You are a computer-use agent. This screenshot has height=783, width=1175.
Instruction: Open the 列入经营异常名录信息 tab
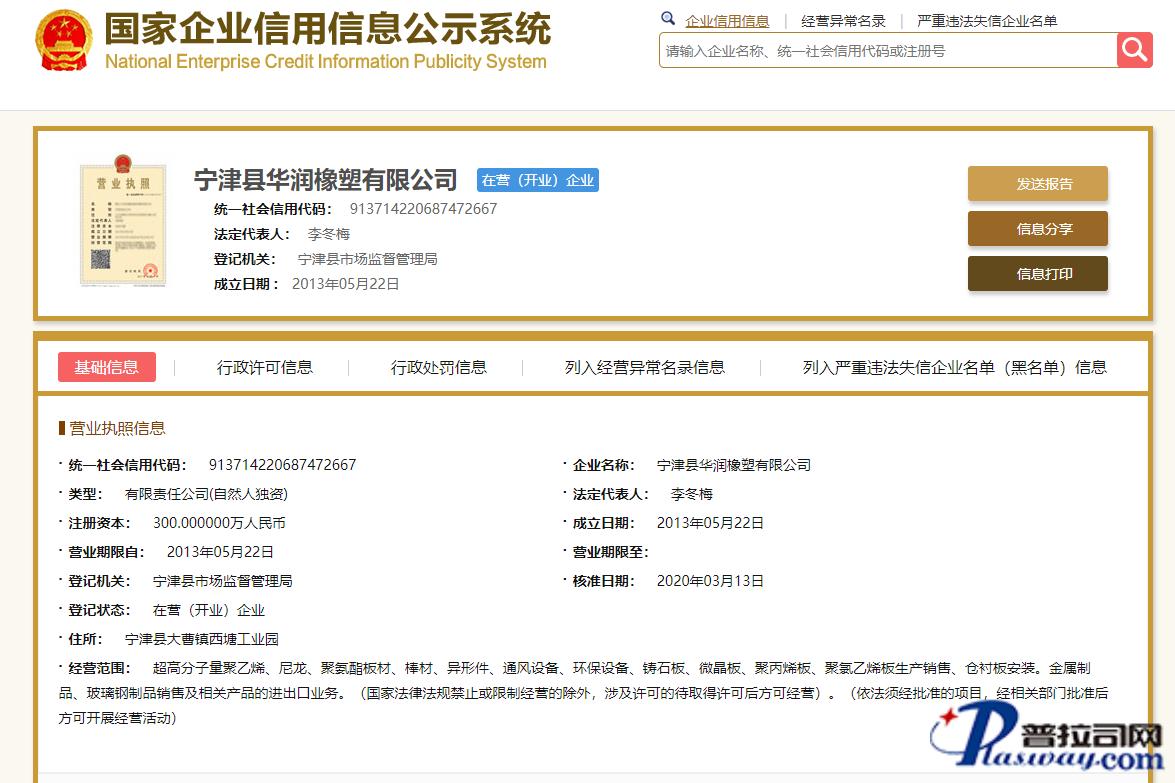click(x=645, y=367)
